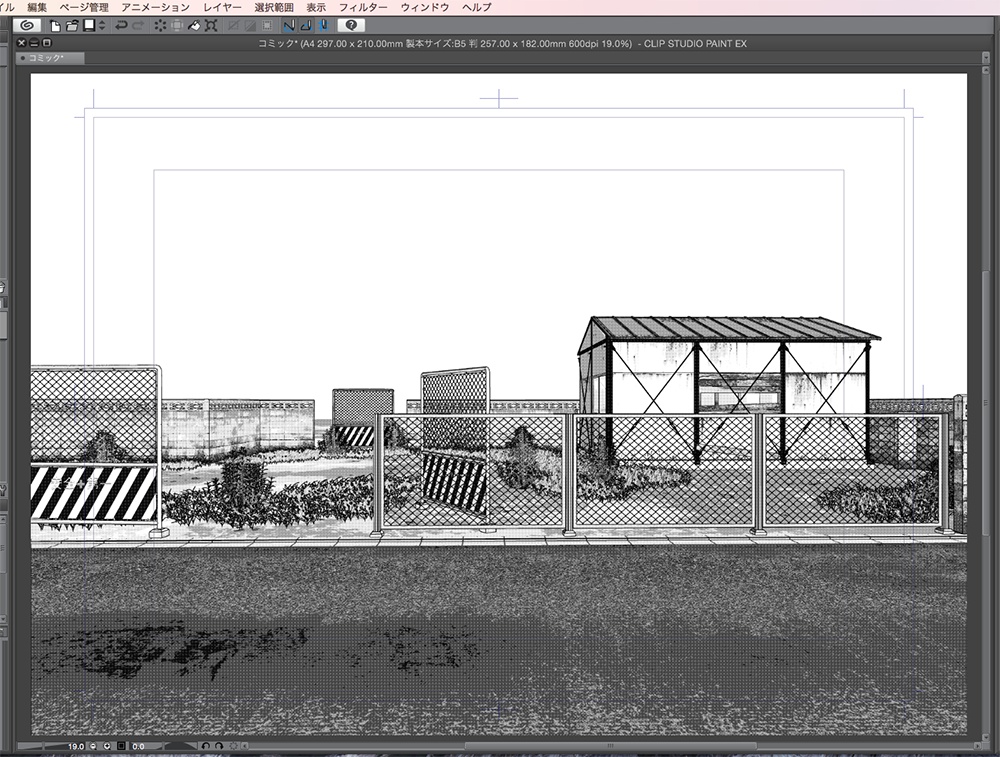Fill using the paint bucket icon

pos(194,26)
